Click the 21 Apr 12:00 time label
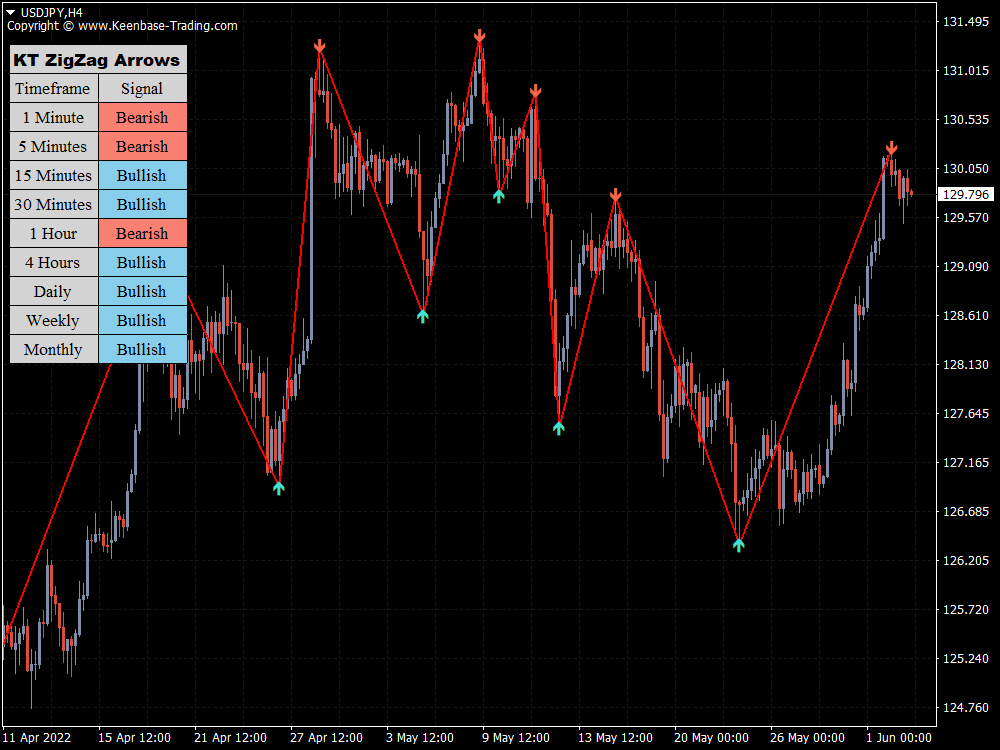The height and width of the screenshot is (750, 1000). coord(230,738)
